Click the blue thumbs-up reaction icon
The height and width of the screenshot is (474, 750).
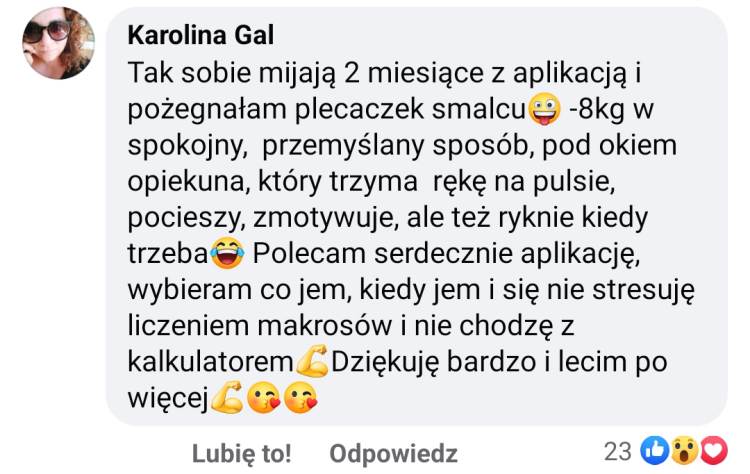[x=654, y=451]
